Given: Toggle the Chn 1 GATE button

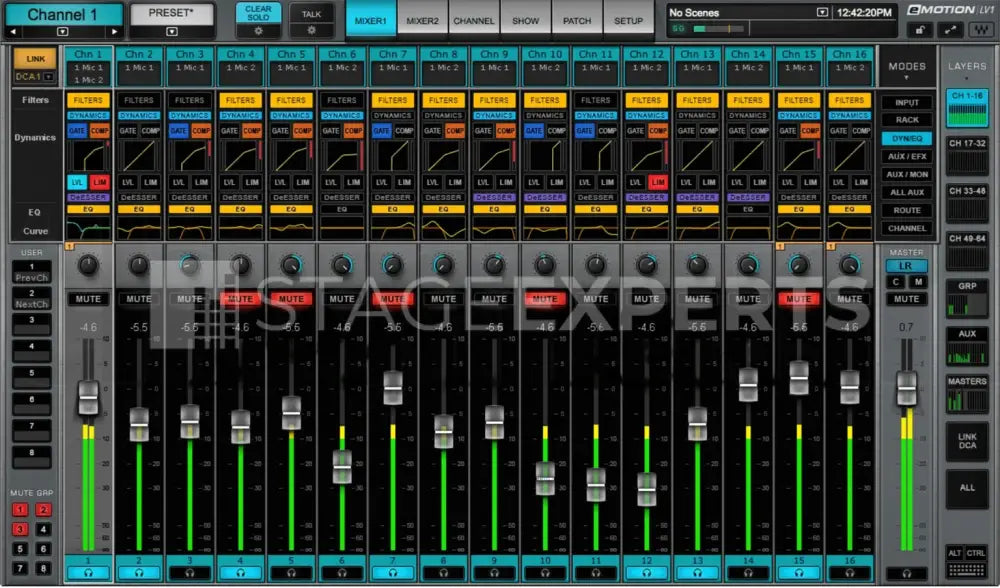Looking at the screenshot, I should pyautogui.click(x=77, y=131).
